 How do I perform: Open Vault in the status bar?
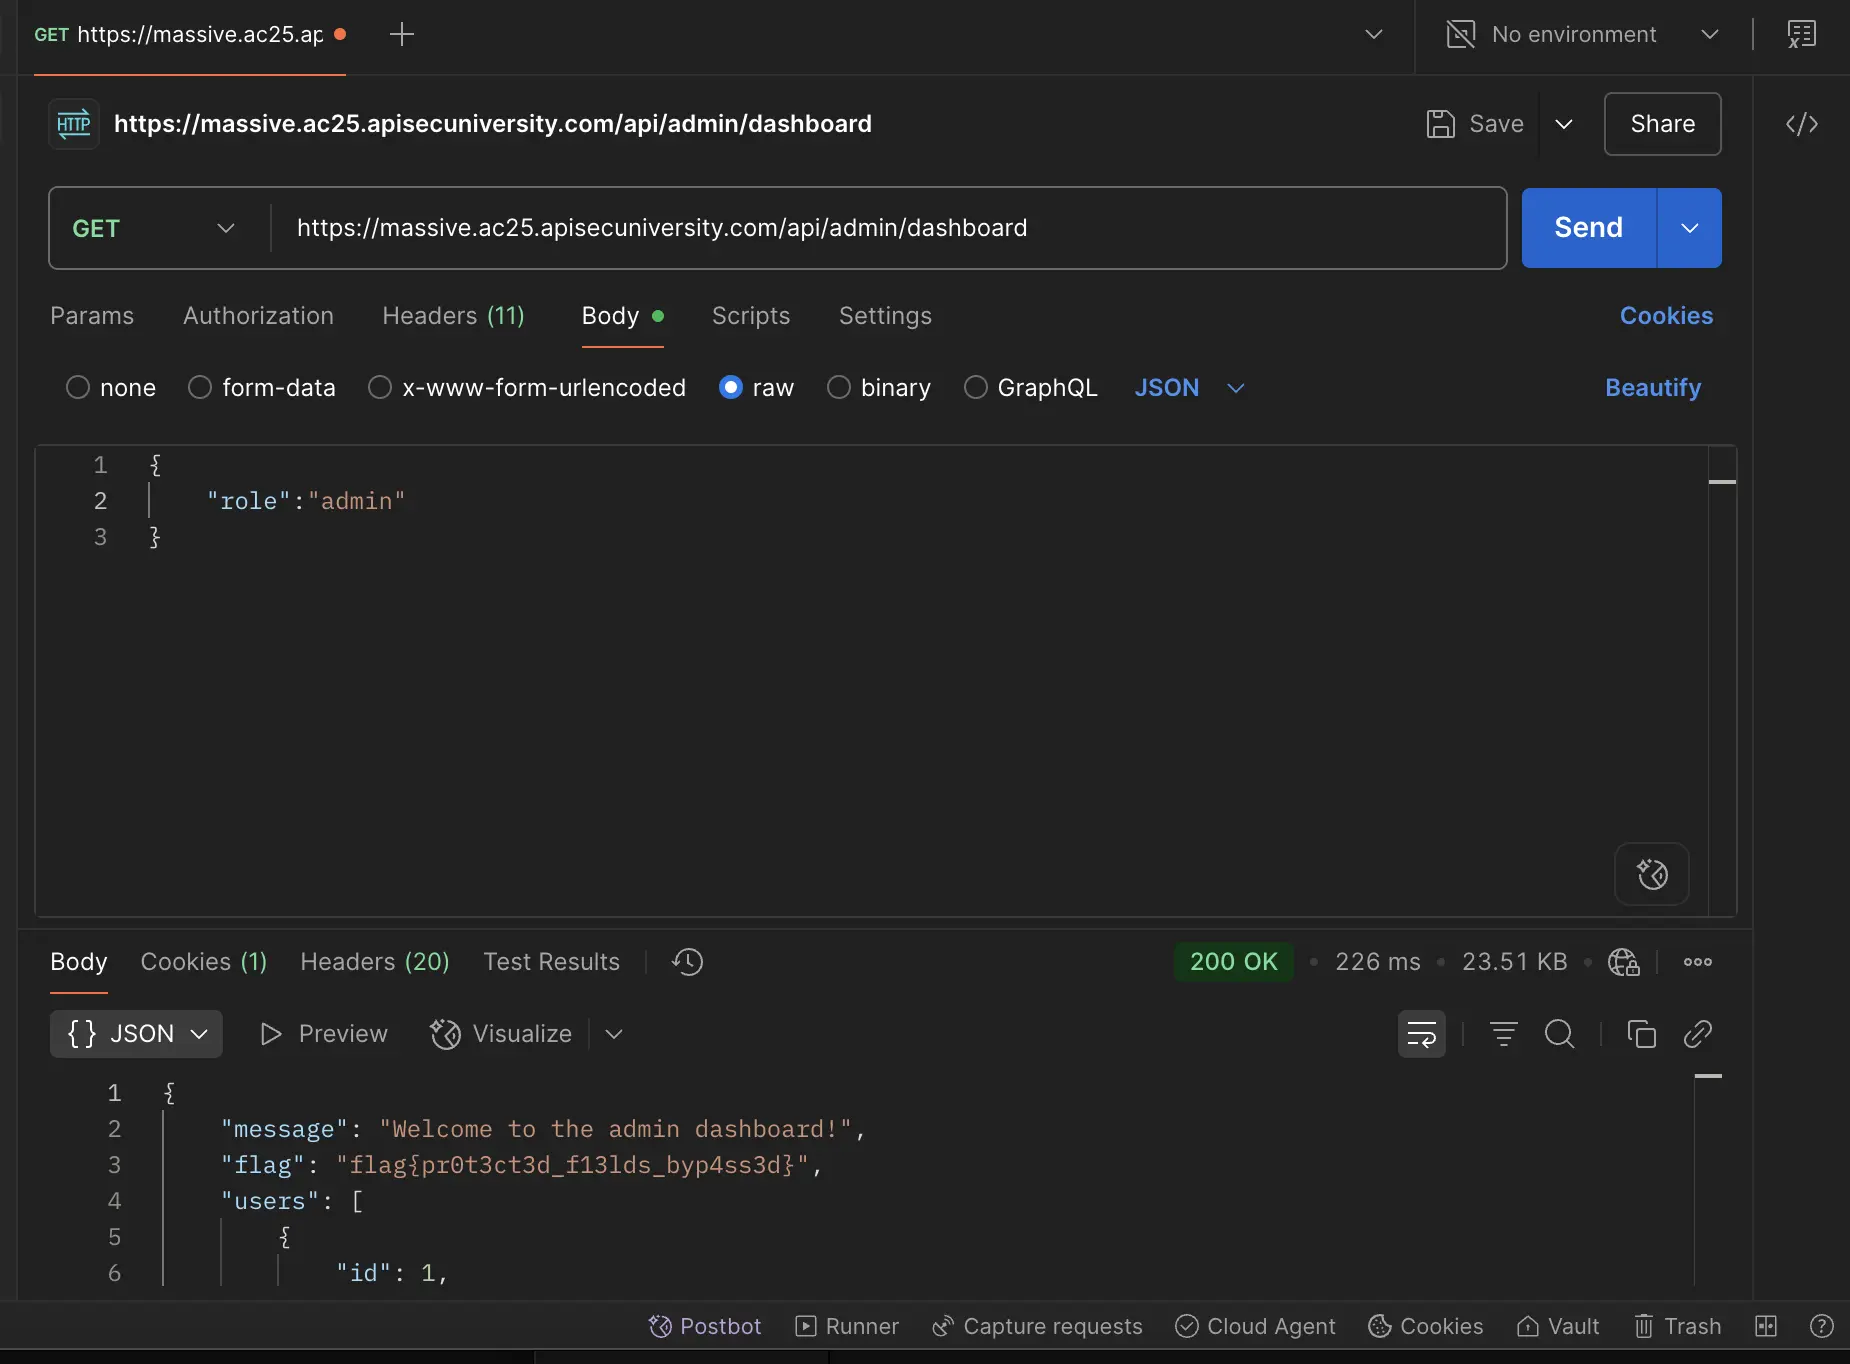coord(1557,1326)
